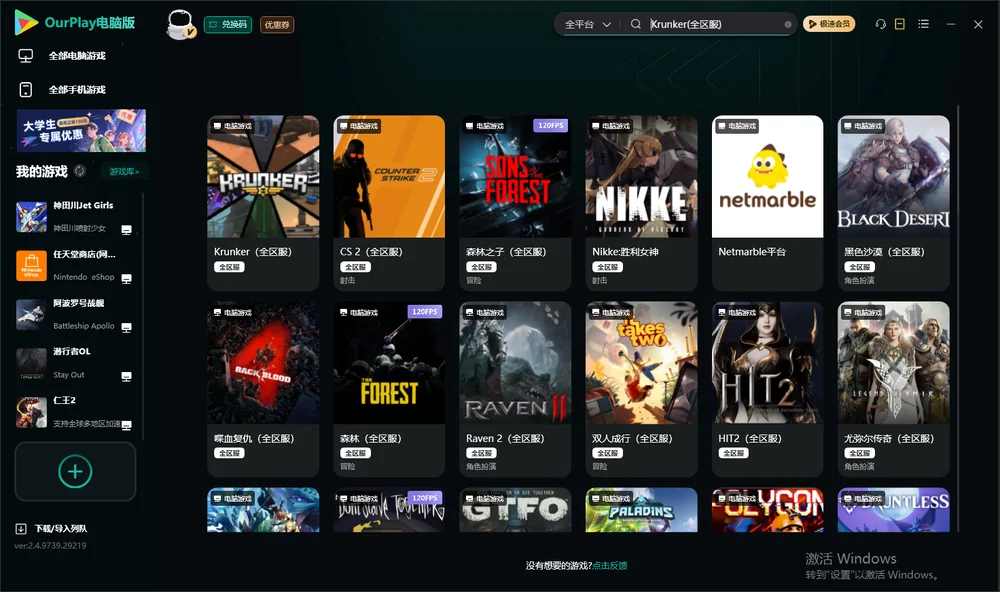The height and width of the screenshot is (592, 1000).
Task: Open the user avatar profile
Action: click(180, 24)
